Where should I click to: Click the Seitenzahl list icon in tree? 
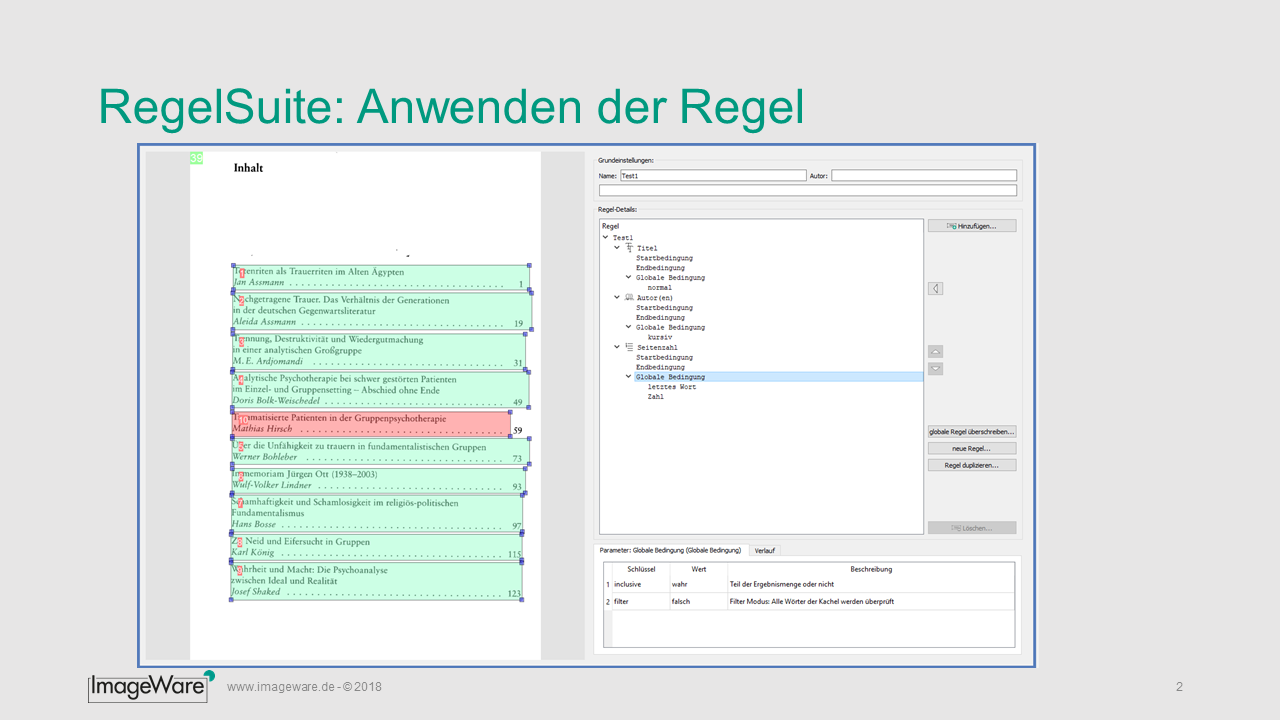pos(629,347)
